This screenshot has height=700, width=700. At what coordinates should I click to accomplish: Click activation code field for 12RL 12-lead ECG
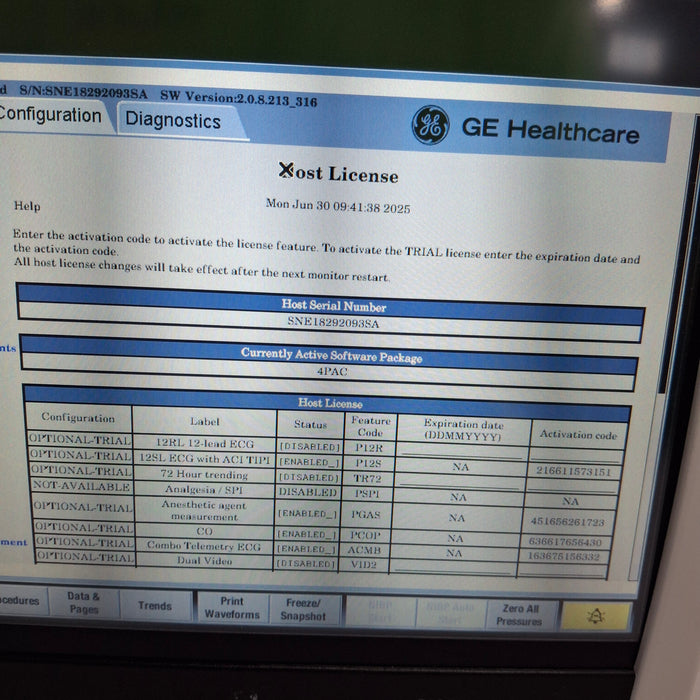click(x=575, y=454)
